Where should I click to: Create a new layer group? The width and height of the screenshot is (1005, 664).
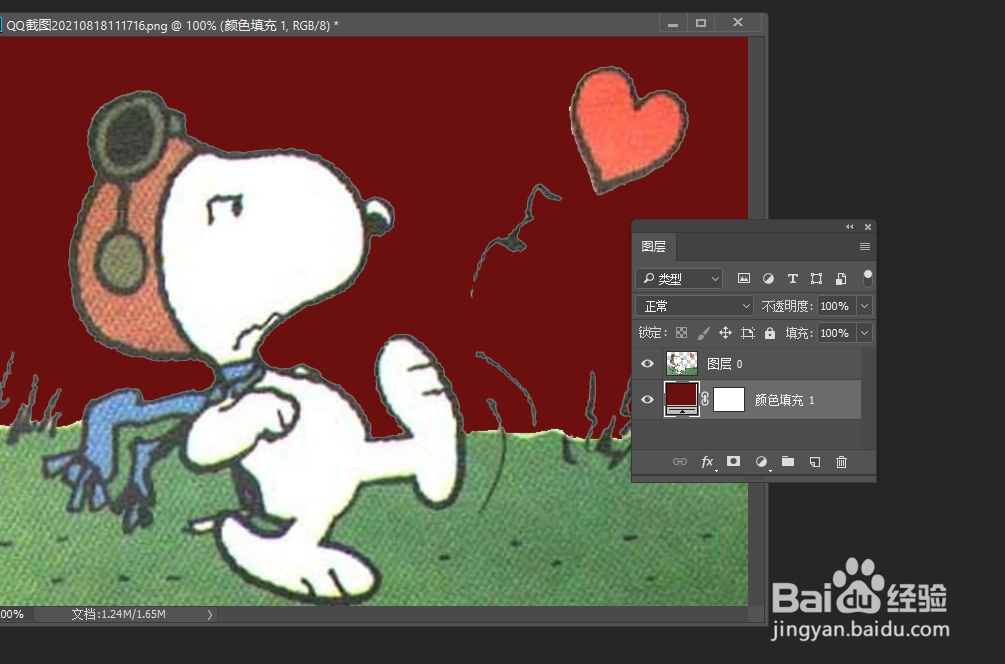coord(788,461)
